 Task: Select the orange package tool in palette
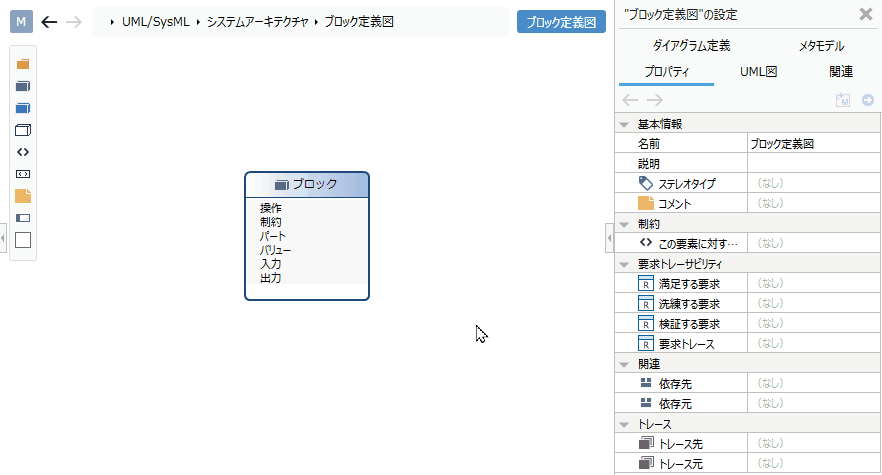coord(23,64)
